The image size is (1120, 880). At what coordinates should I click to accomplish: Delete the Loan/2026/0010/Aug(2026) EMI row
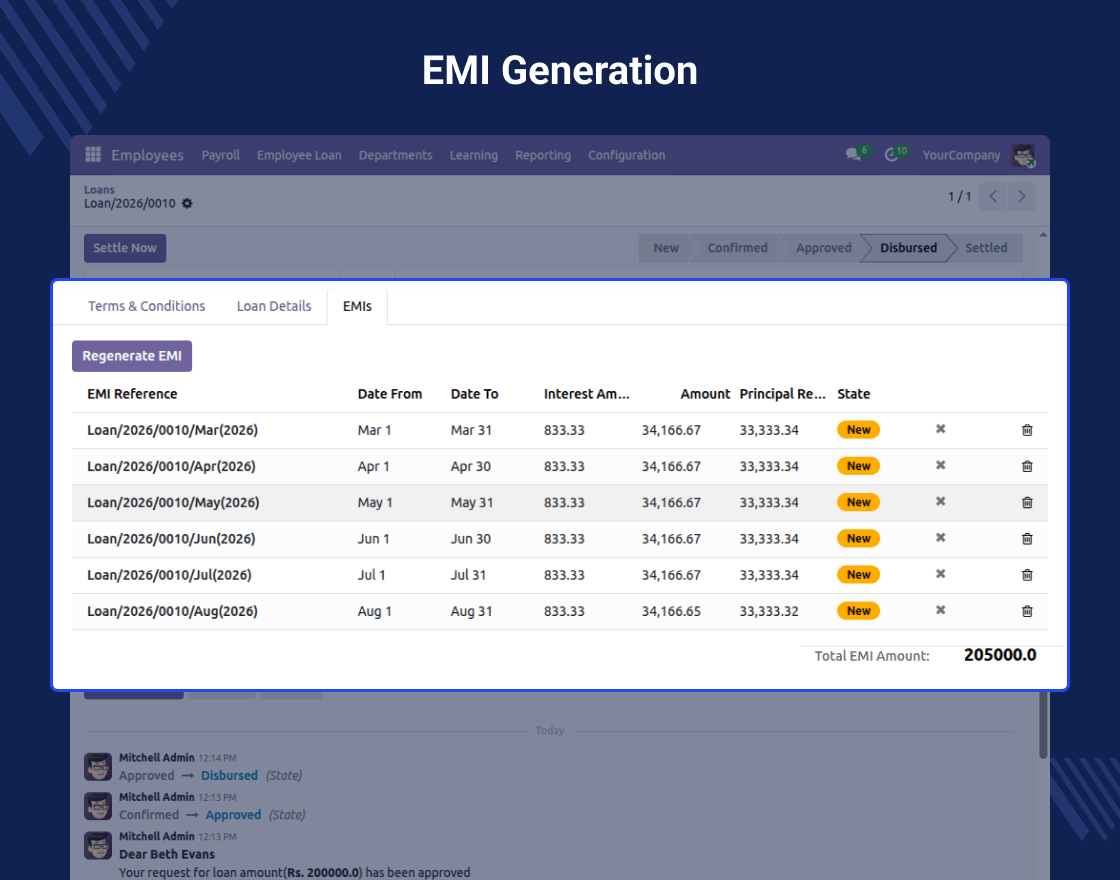click(1027, 611)
